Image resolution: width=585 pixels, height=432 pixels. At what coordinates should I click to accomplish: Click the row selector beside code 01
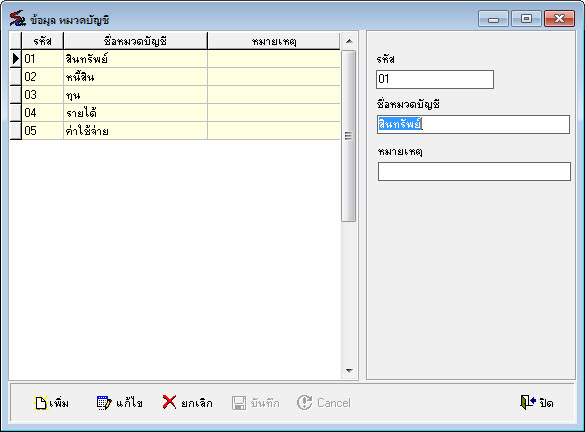[x=16, y=59]
